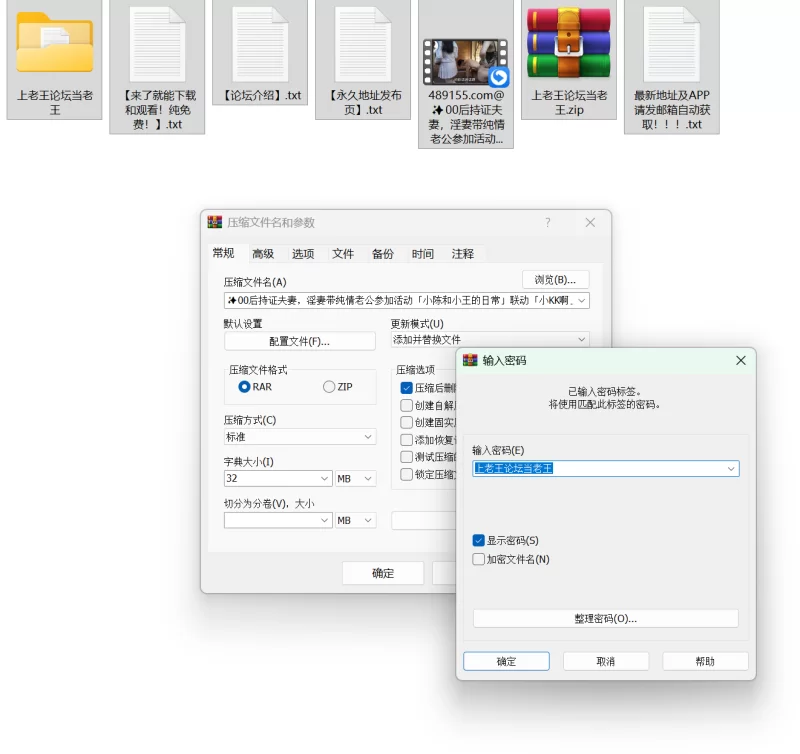
Task: Switch to the 常规 tab
Action: (223, 253)
